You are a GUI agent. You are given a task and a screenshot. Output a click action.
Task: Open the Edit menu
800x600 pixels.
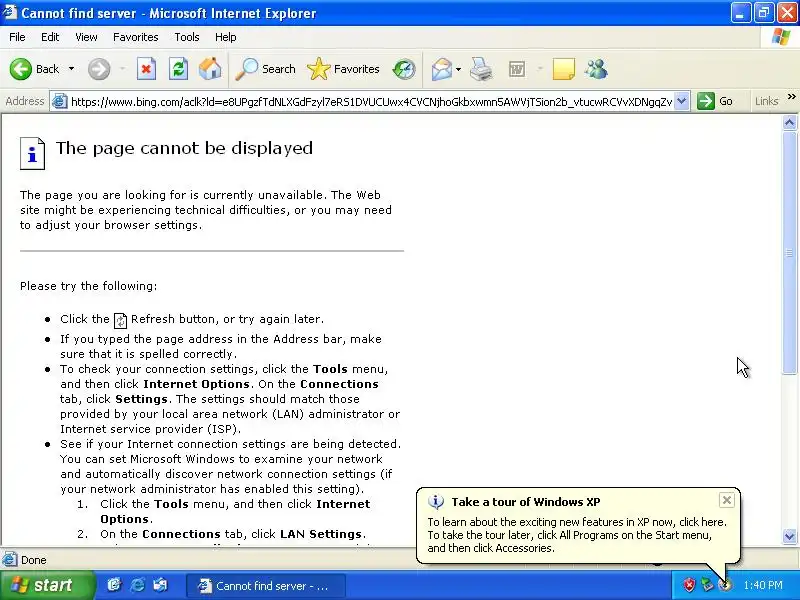point(50,37)
